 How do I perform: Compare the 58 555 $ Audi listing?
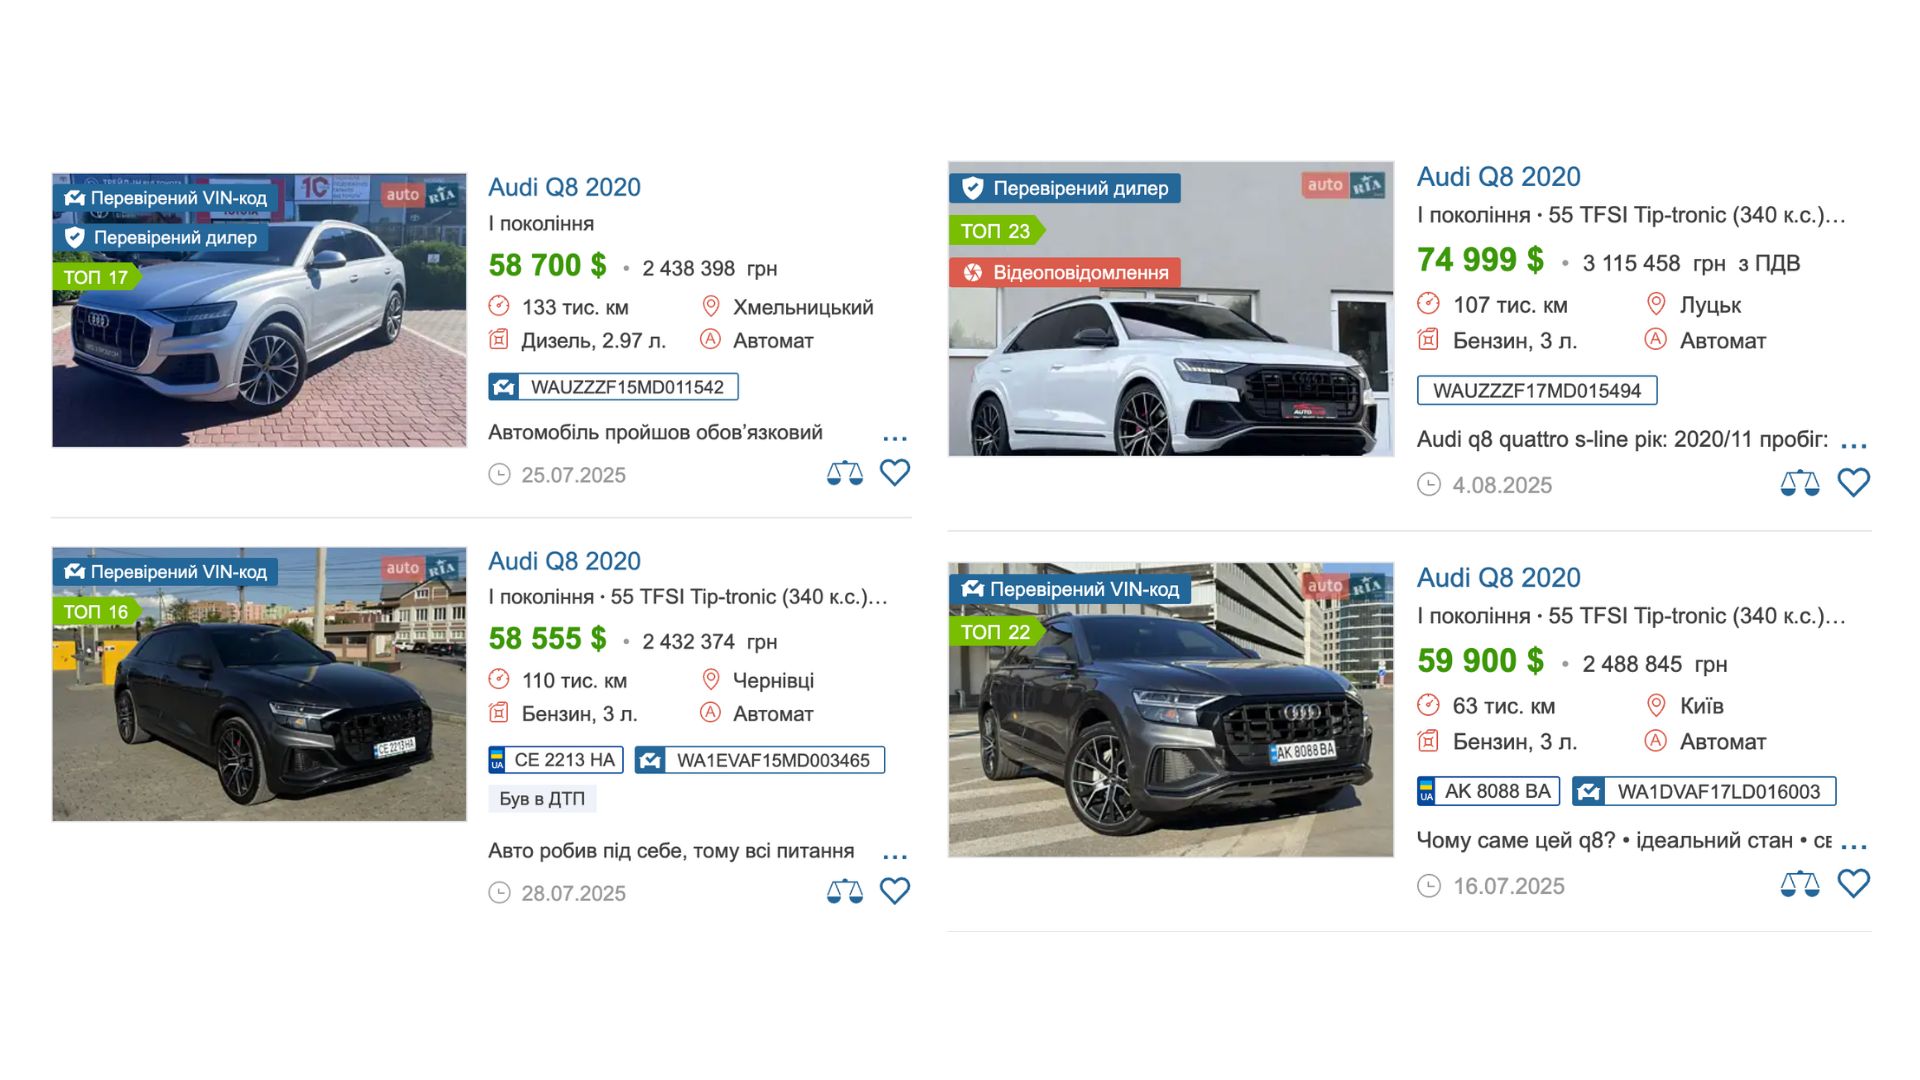click(844, 891)
